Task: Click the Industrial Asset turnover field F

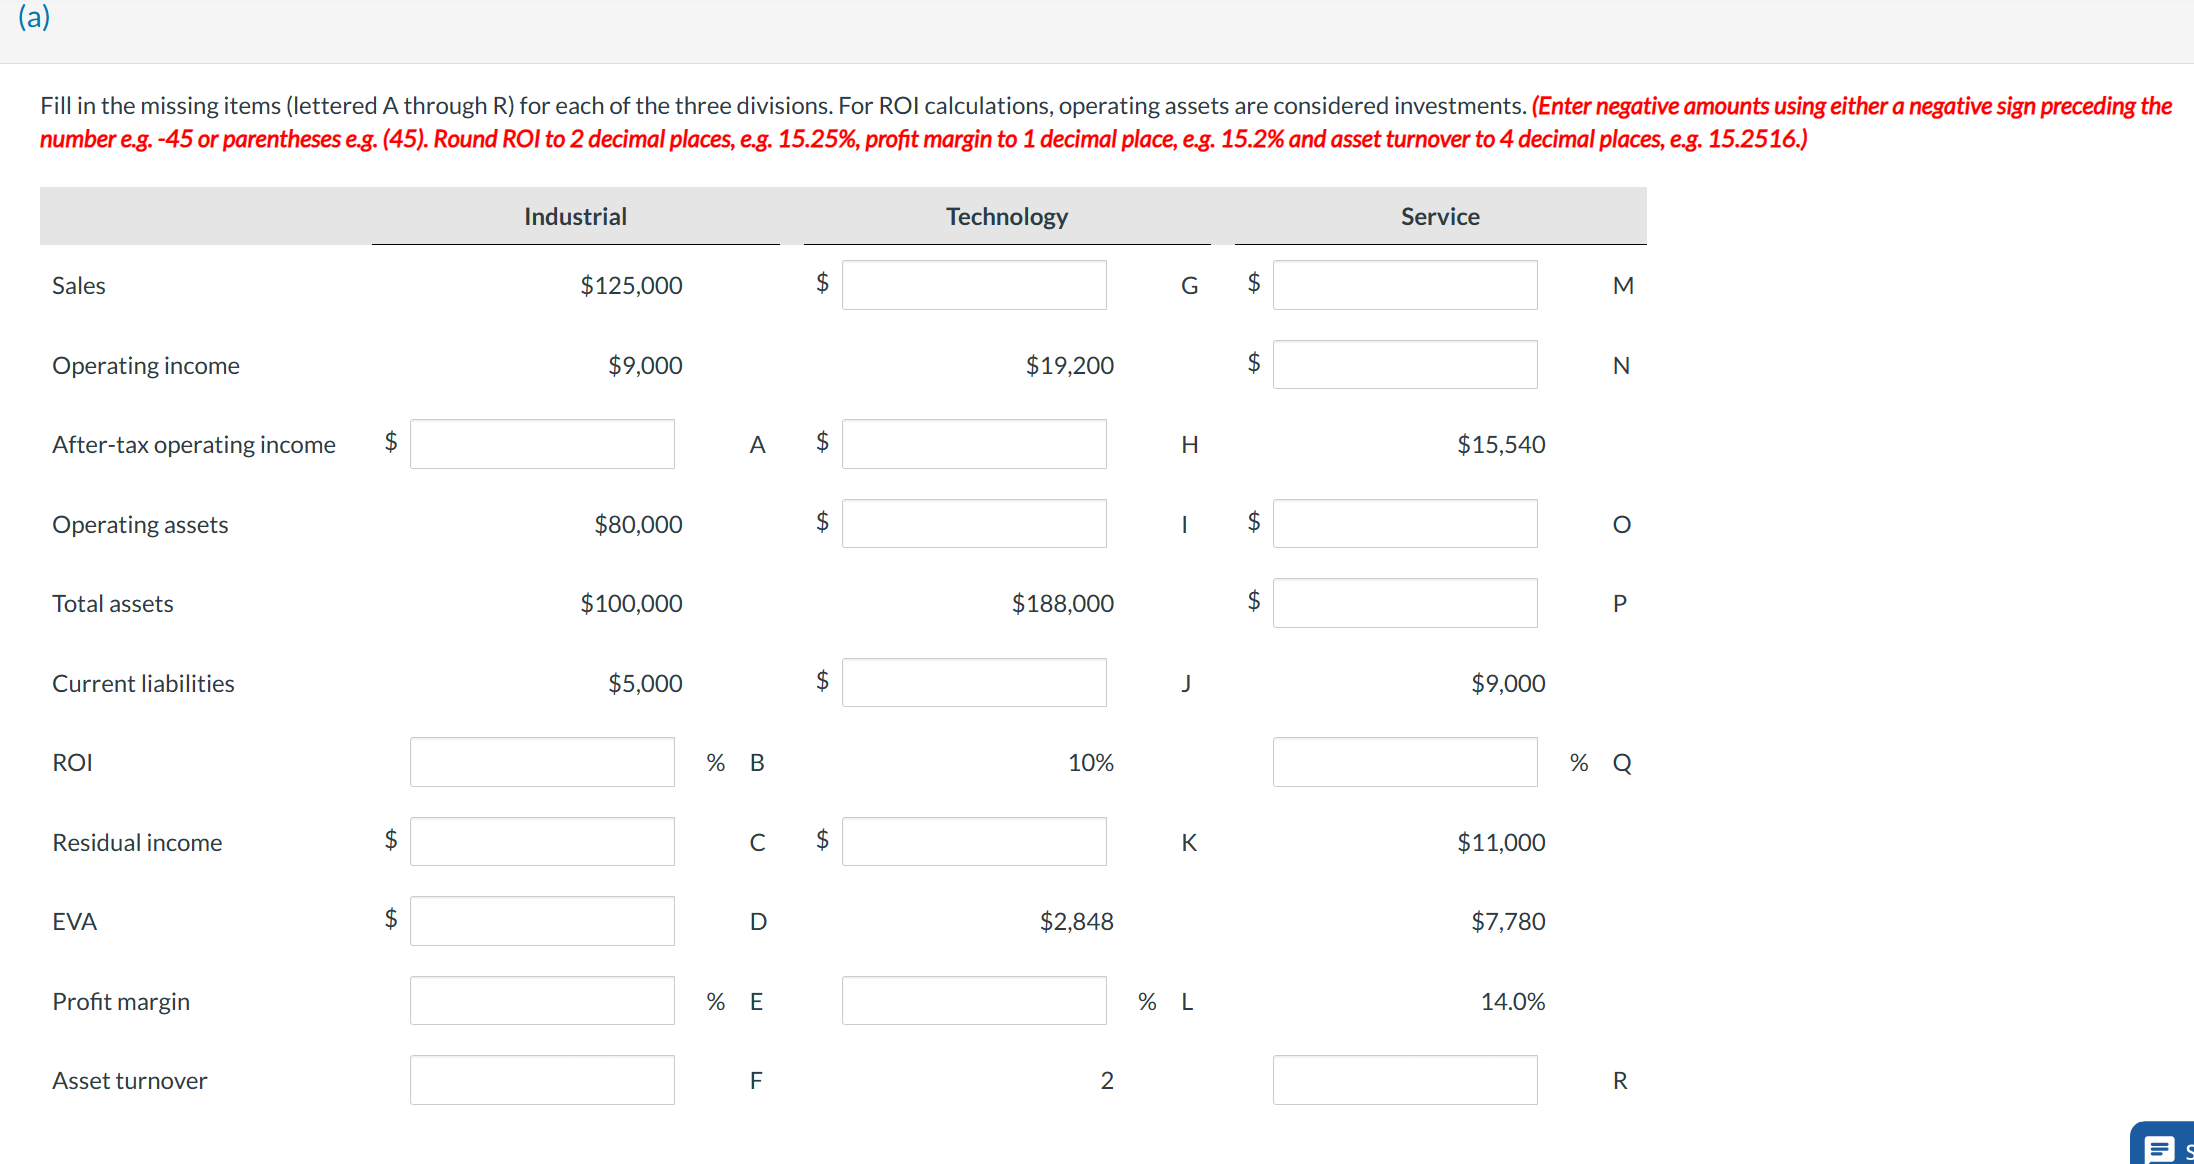Action: [542, 1080]
